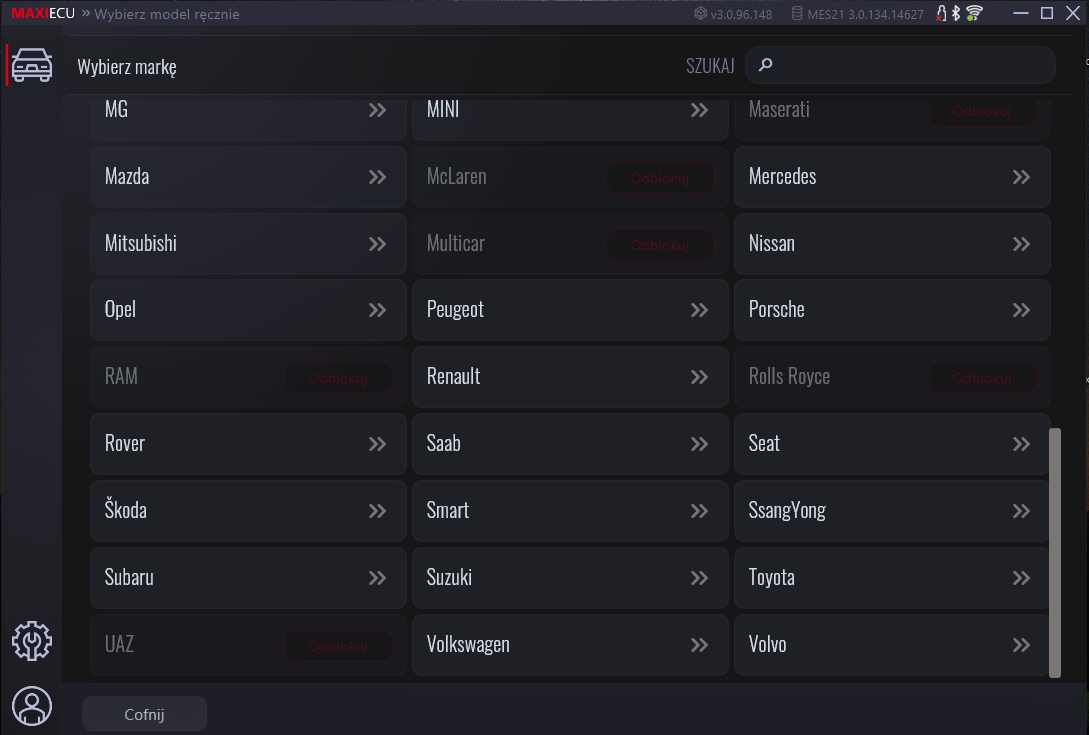
Task: Click Odblokuj button for McLaren
Action: click(660, 179)
